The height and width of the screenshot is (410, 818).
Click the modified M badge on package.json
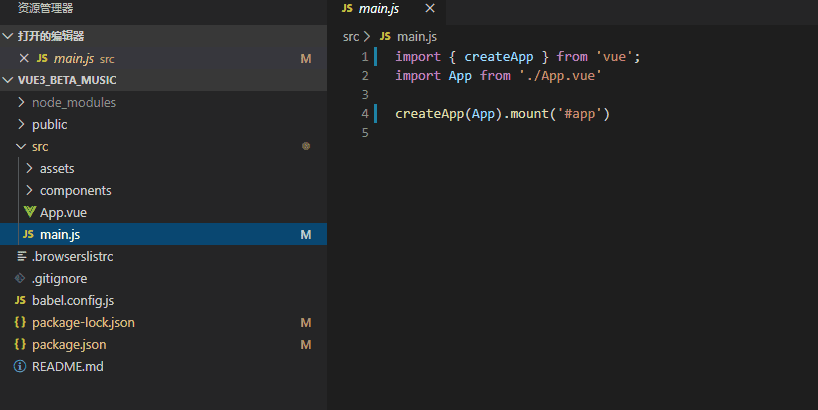(306, 344)
